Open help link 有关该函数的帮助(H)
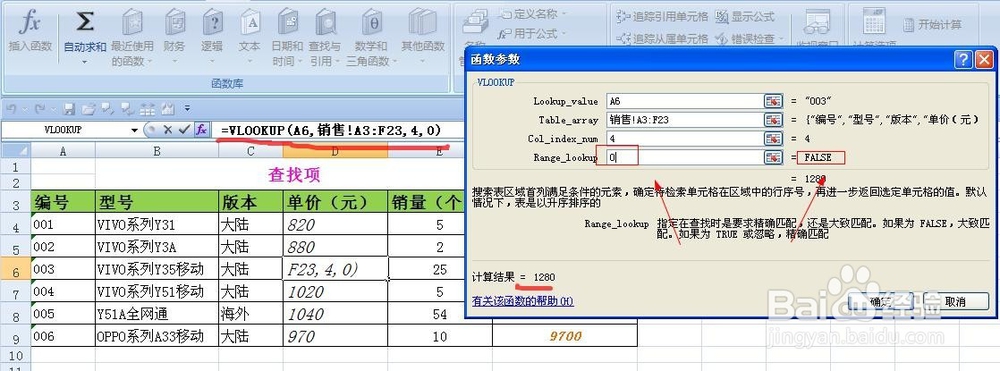Screen dimensions: 1000x371 pos(522,301)
